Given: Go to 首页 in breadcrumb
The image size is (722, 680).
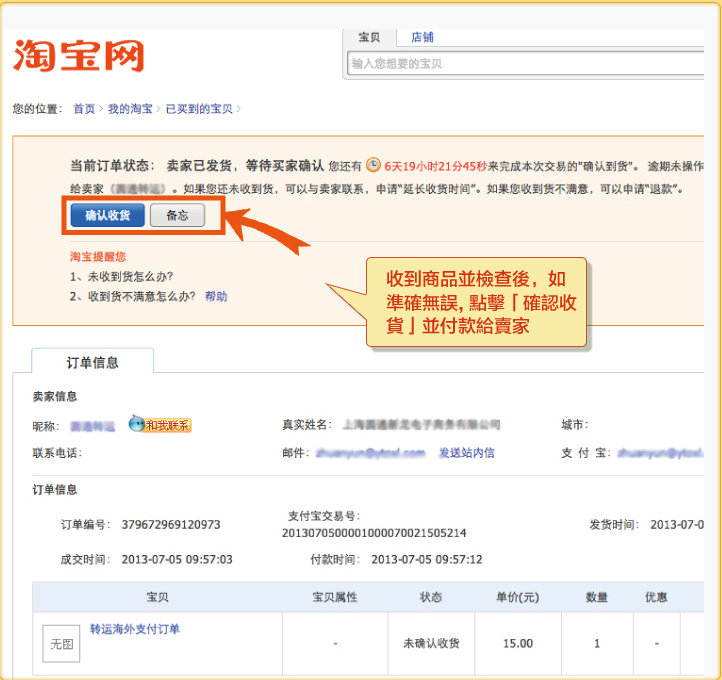Looking at the screenshot, I should (84, 109).
